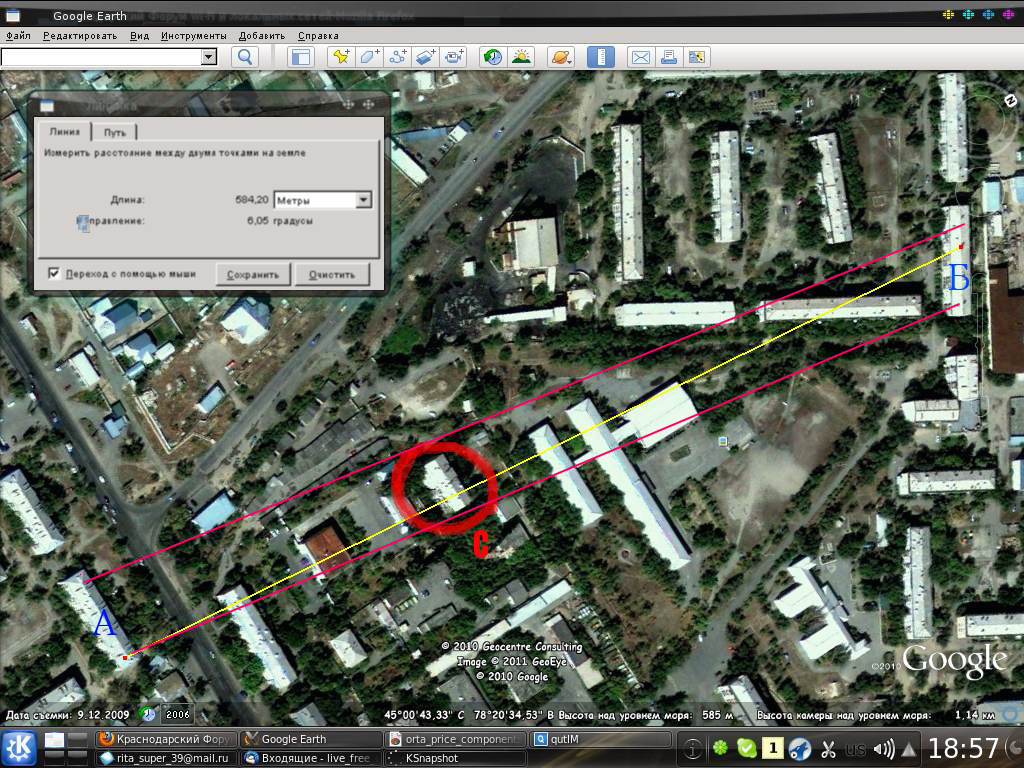Click the email envelope icon
The image size is (1024, 768).
tap(641, 57)
